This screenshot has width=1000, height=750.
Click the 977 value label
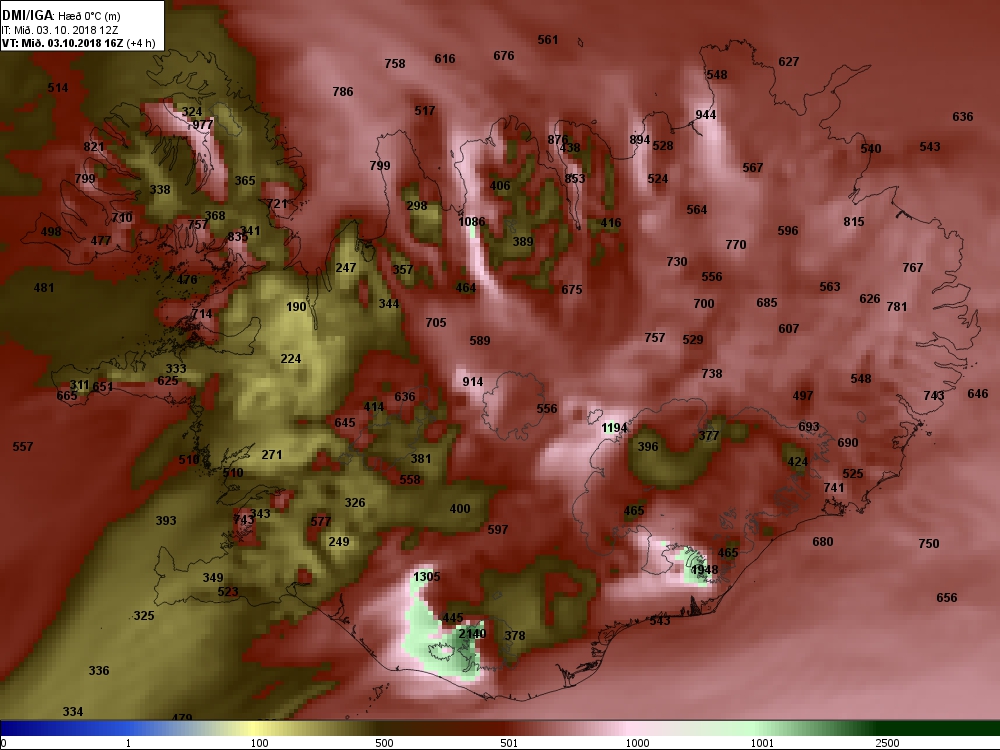[x=203, y=124]
